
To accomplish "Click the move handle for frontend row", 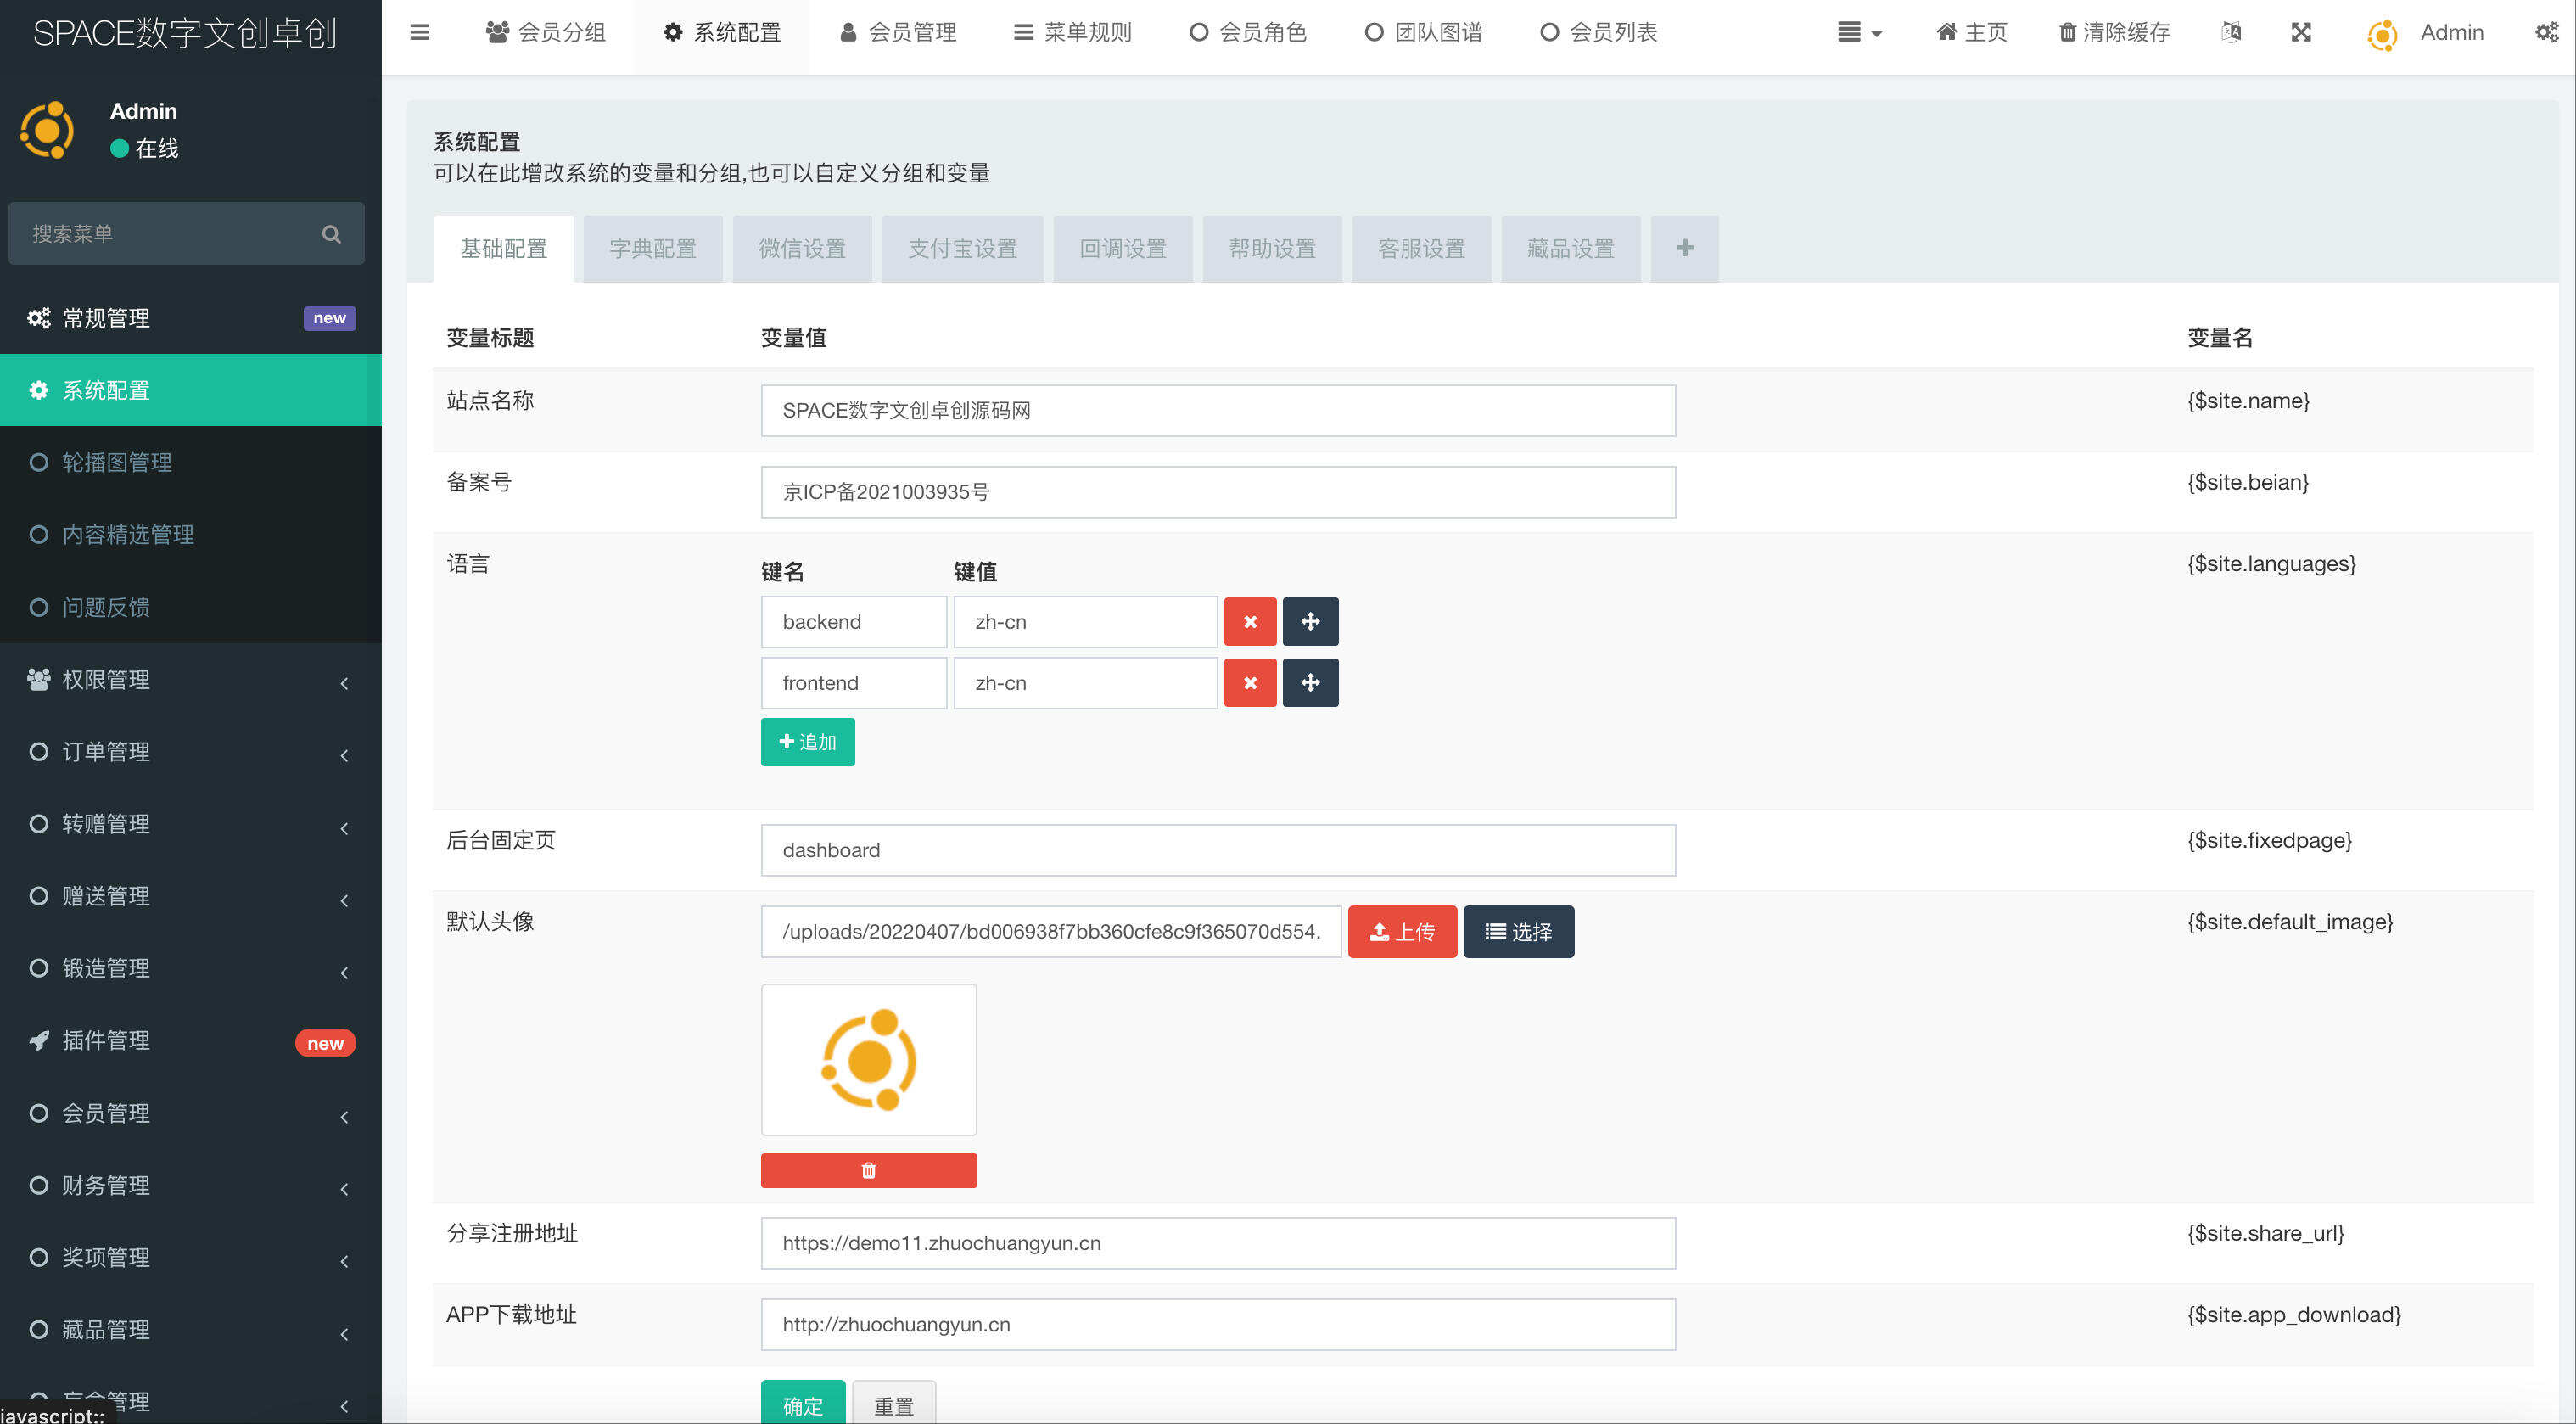I will [1310, 683].
